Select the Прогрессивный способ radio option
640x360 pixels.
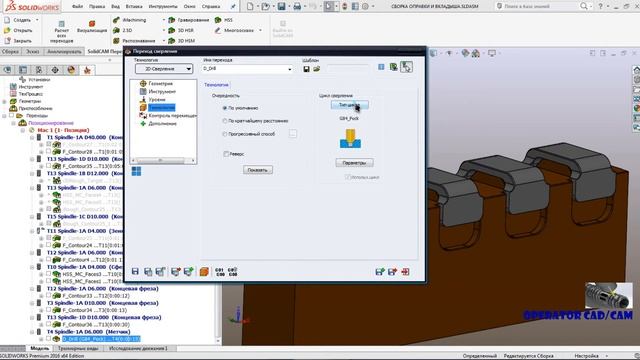pyautogui.click(x=224, y=134)
